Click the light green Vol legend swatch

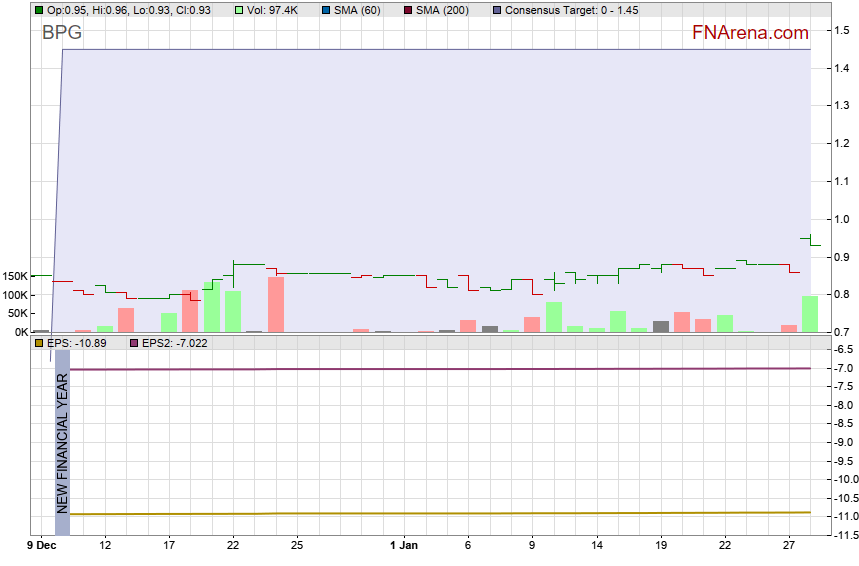click(239, 9)
